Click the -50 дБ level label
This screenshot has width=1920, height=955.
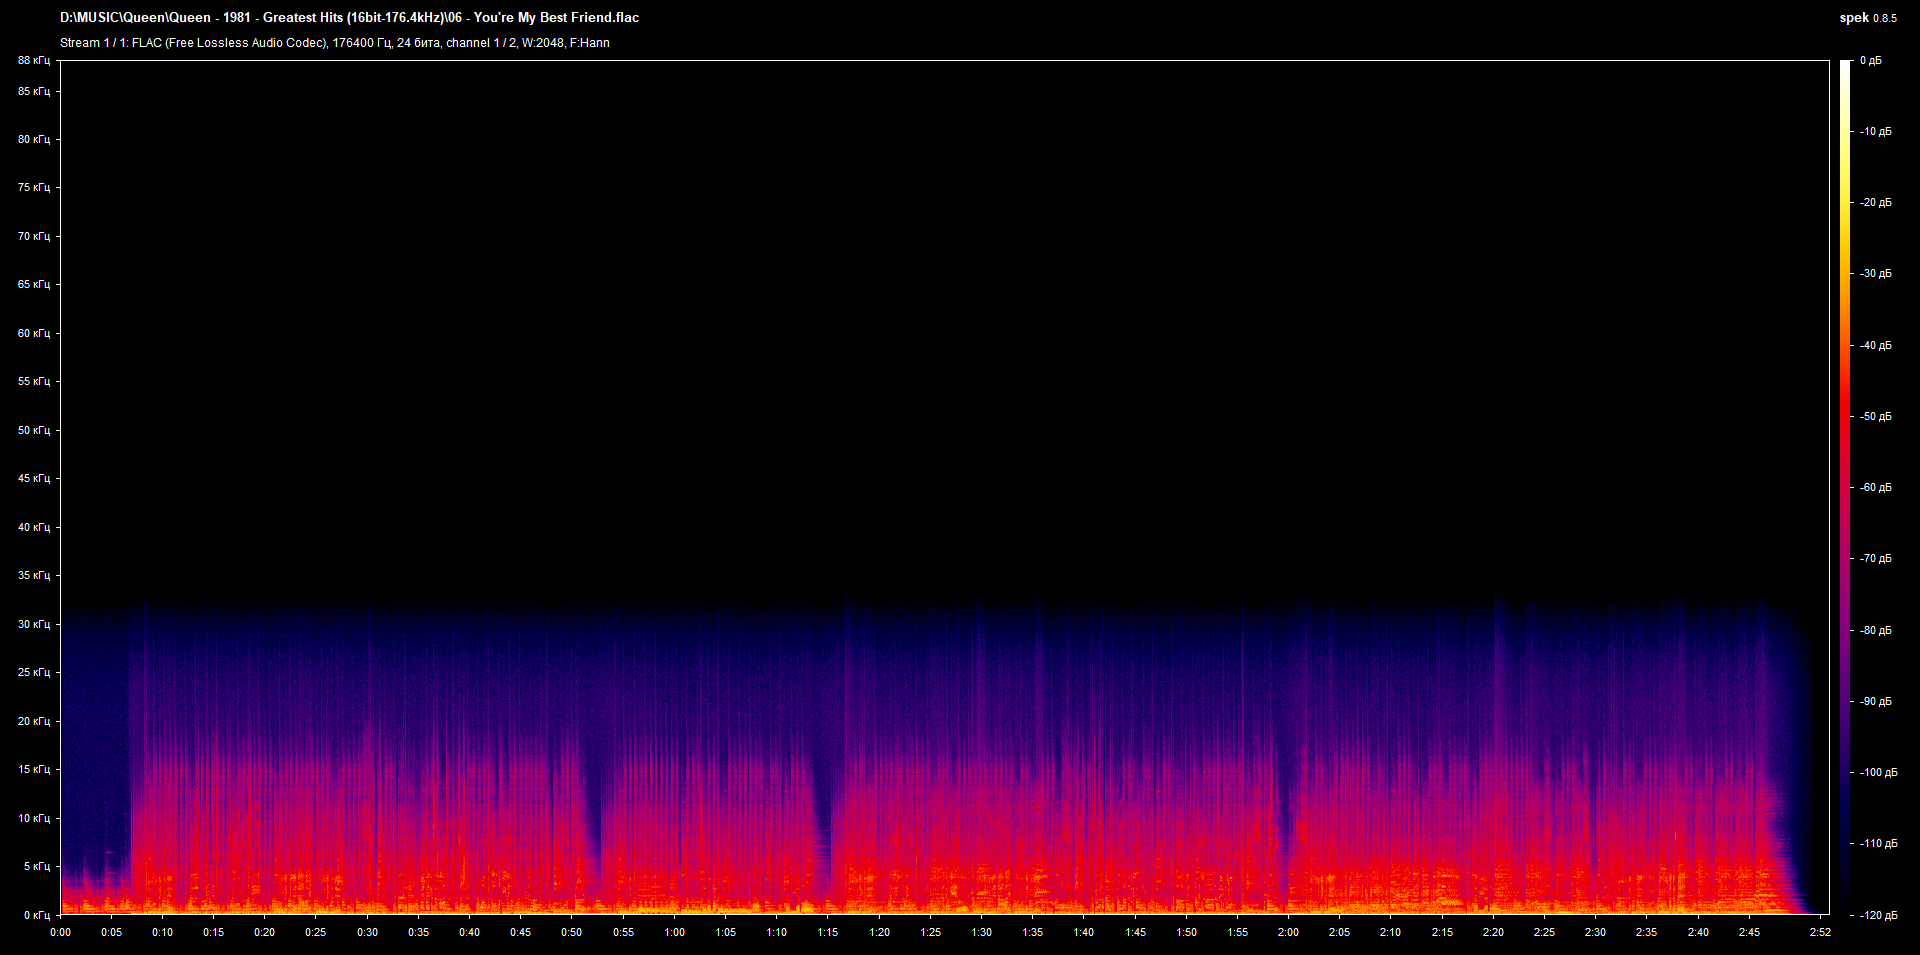tap(1876, 416)
